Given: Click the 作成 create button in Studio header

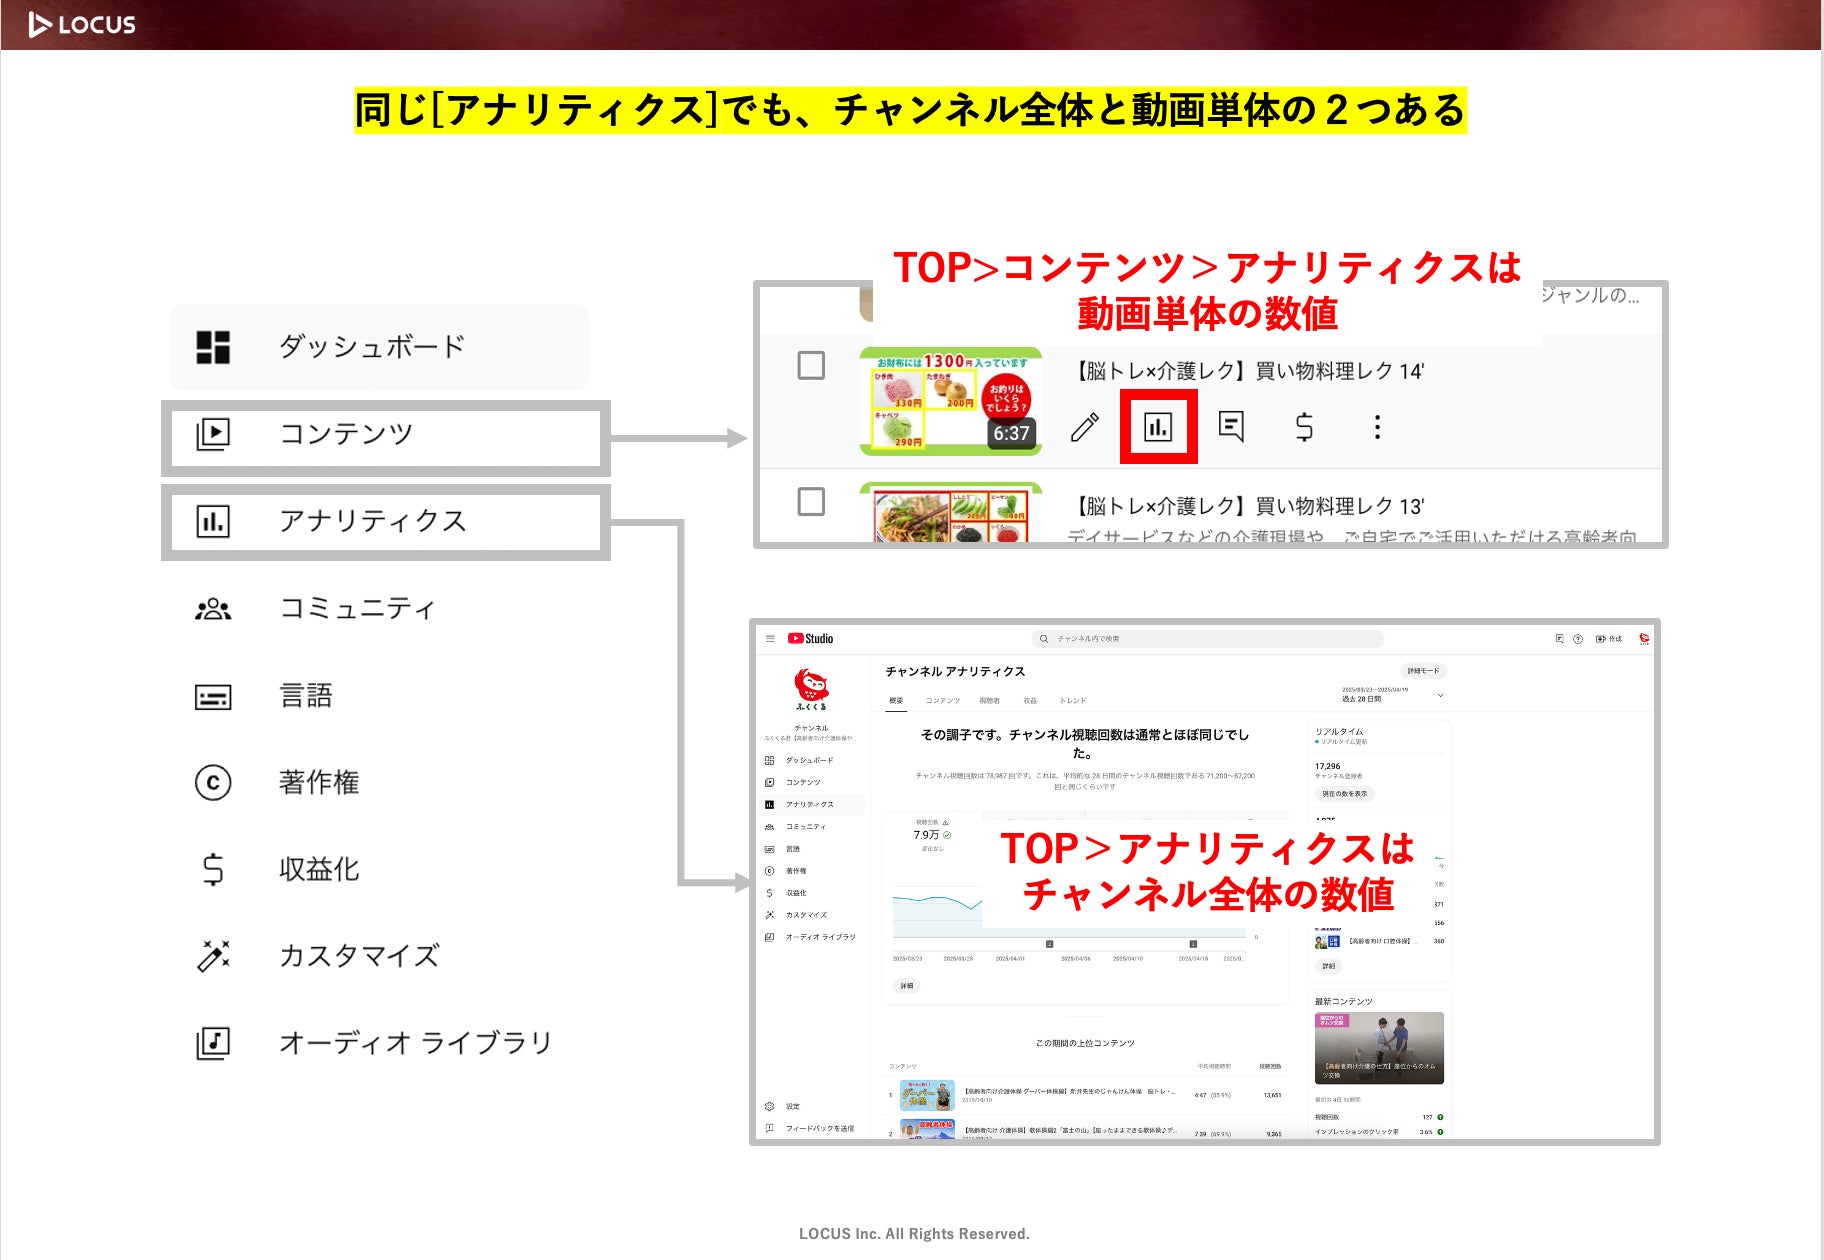Looking at the screenshot, I should (1609, 638).
